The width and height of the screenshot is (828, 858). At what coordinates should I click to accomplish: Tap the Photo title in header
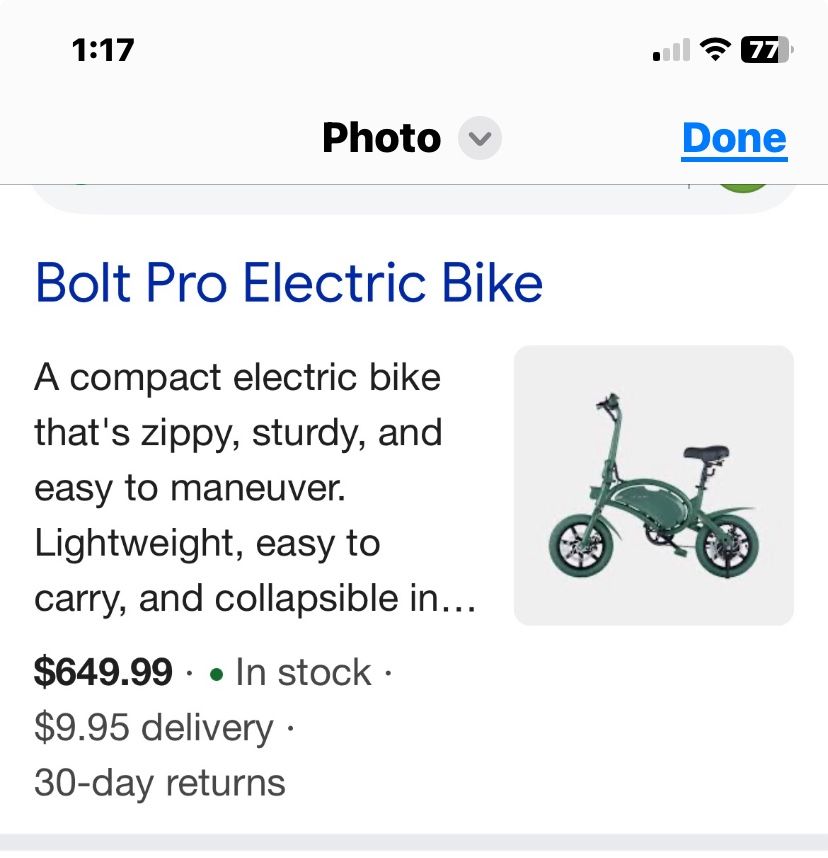(381, 139)
